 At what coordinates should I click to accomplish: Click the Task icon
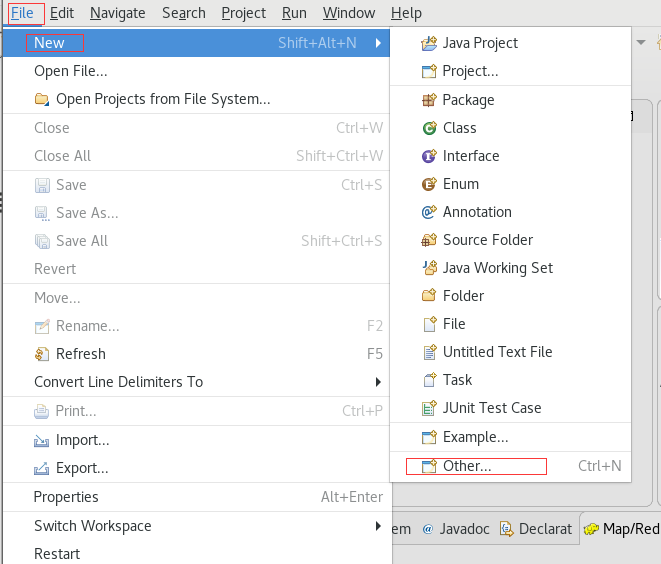click(x=430, y=380)
